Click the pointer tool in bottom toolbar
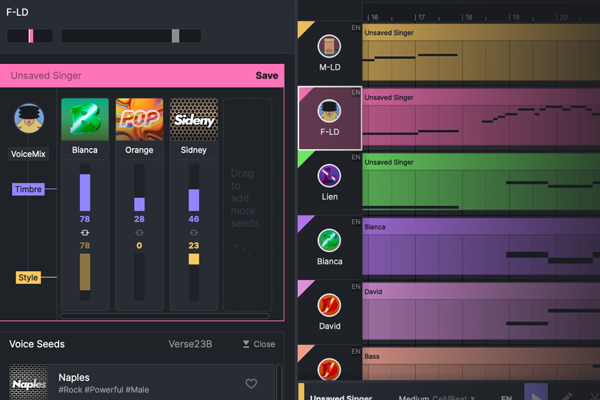This screenshot has height=400, width=600. point(536,396)
